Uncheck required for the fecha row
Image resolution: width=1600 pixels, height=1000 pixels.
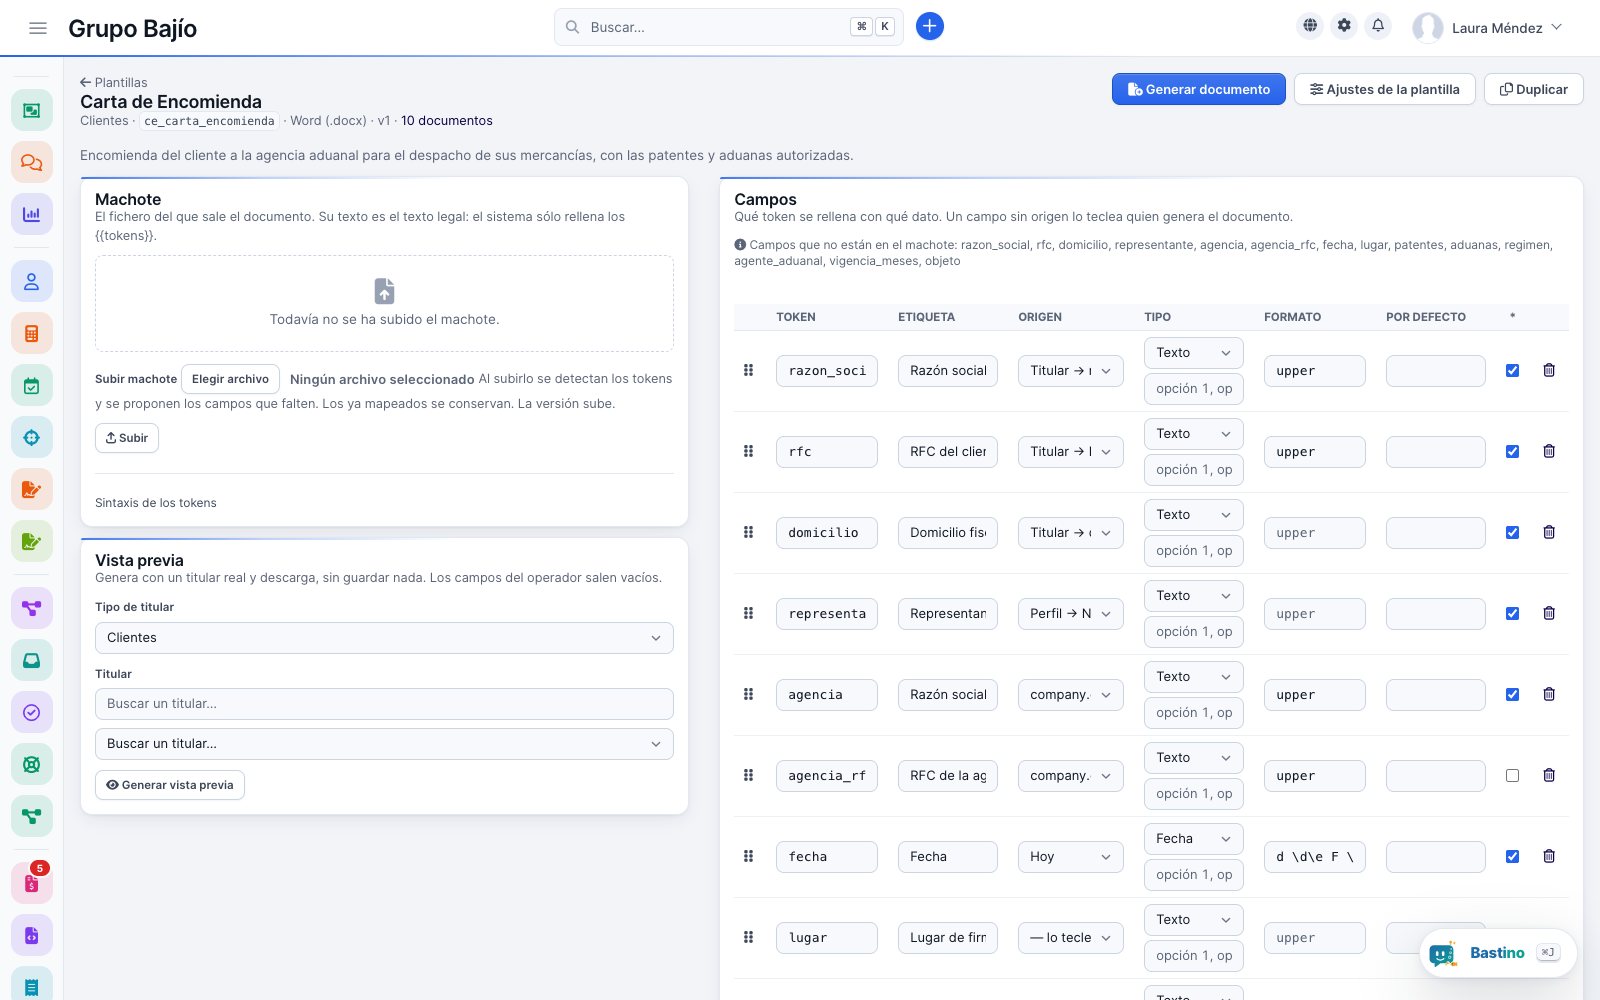(1512, 856)
